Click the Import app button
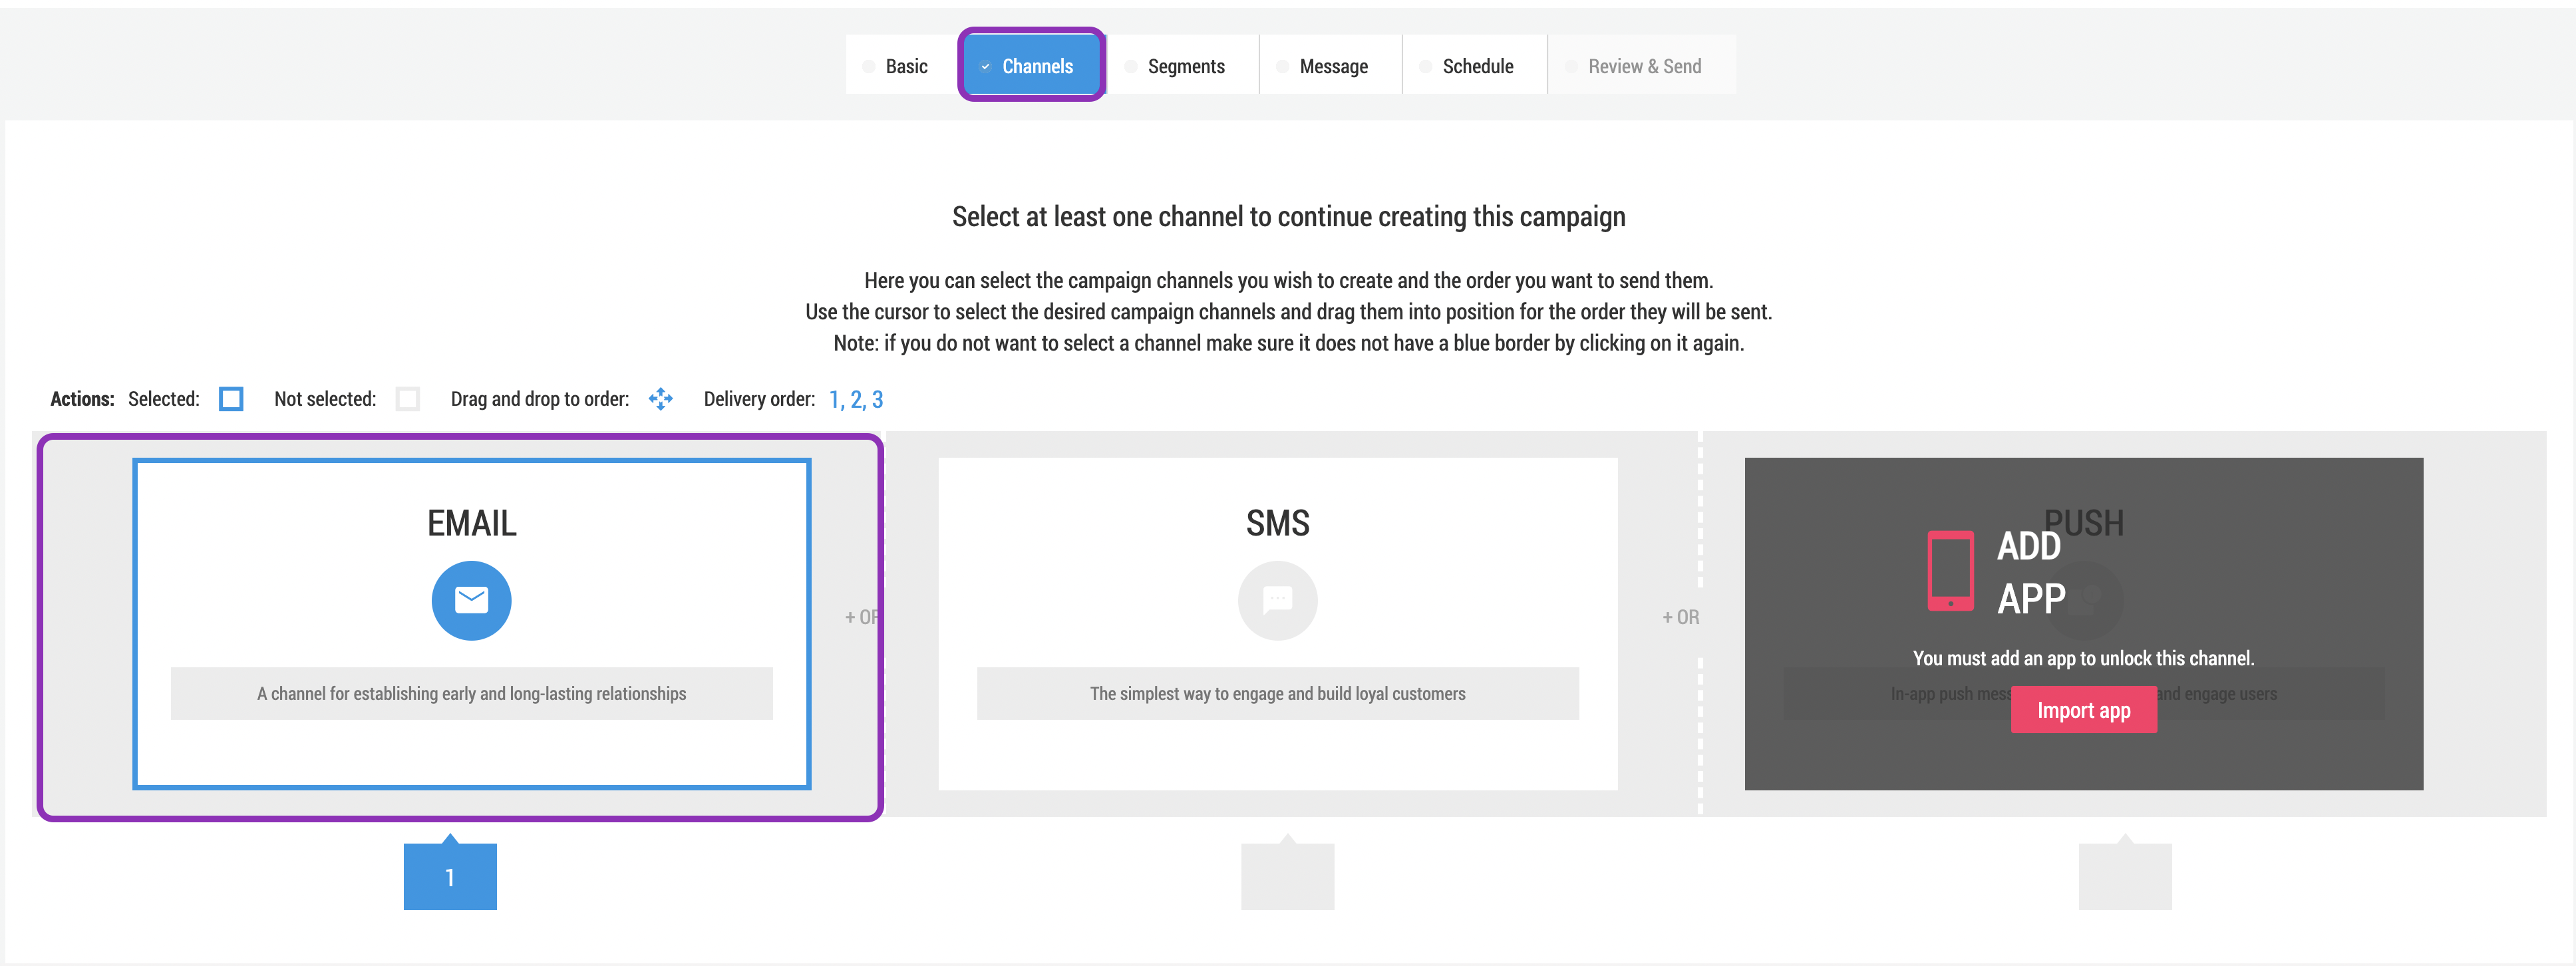The image size is (2576, 966). tap(2083, 710)
